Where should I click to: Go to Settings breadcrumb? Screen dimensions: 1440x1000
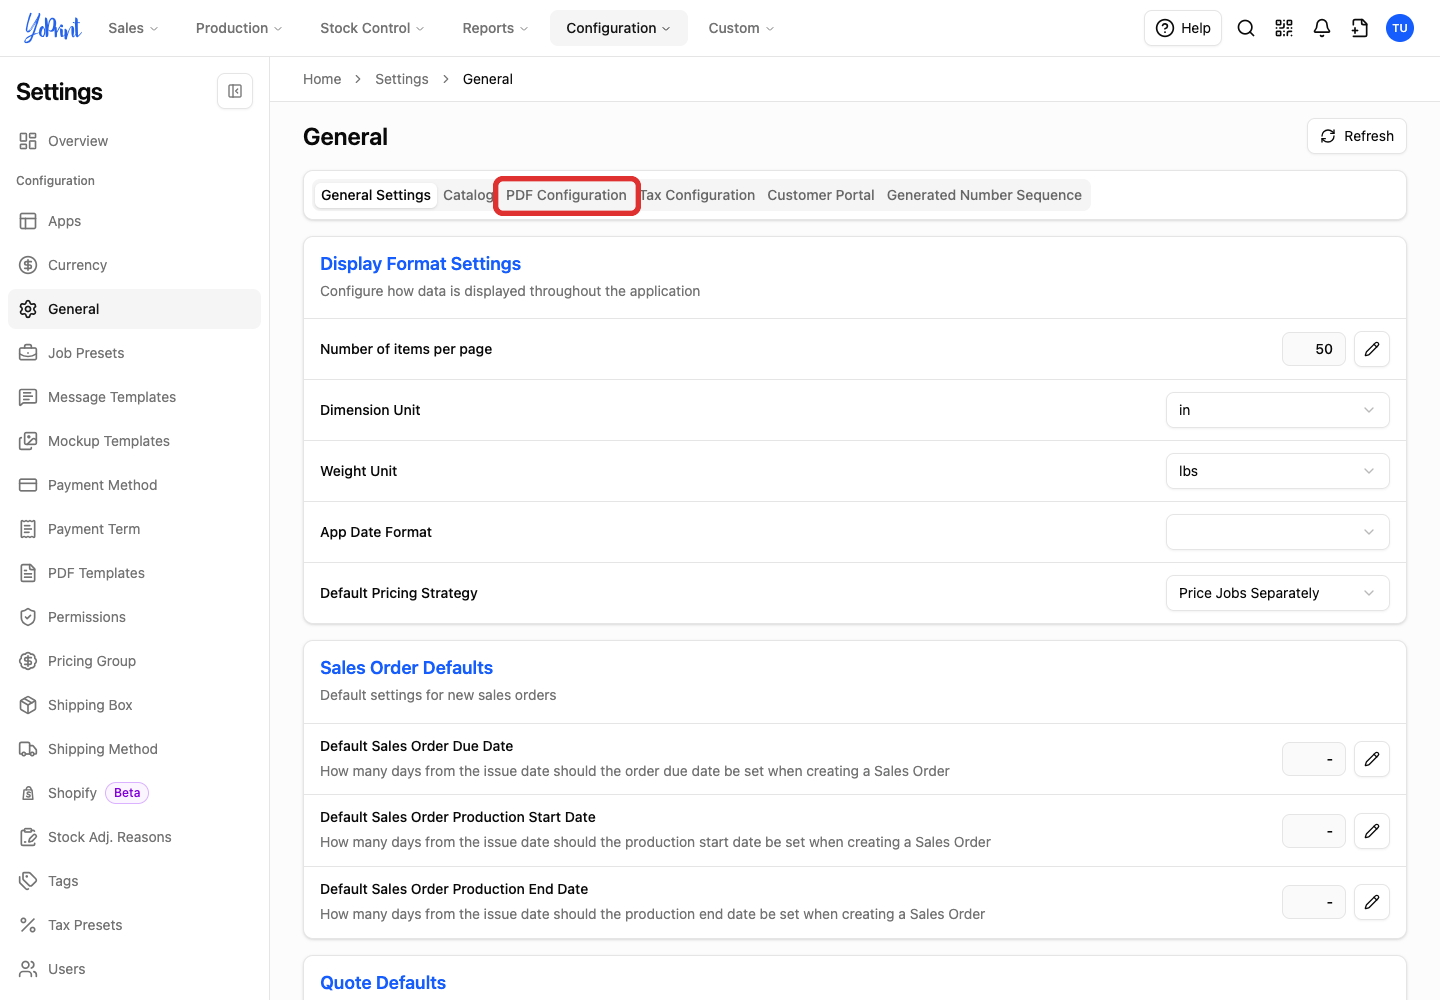(x=402, y=79)
